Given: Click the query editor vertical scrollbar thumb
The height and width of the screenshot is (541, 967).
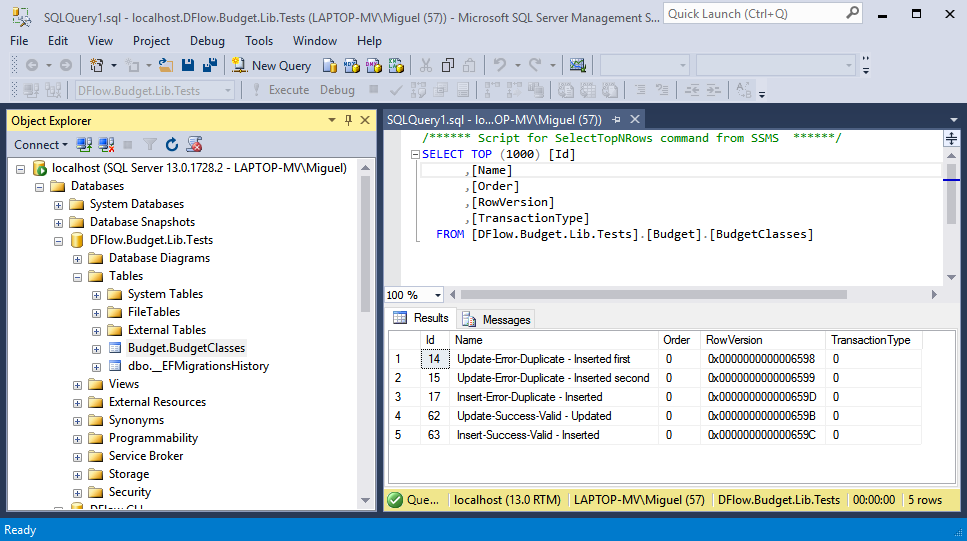Looking at the screenshot, I should pyautogui.click(x=952, y=194).
